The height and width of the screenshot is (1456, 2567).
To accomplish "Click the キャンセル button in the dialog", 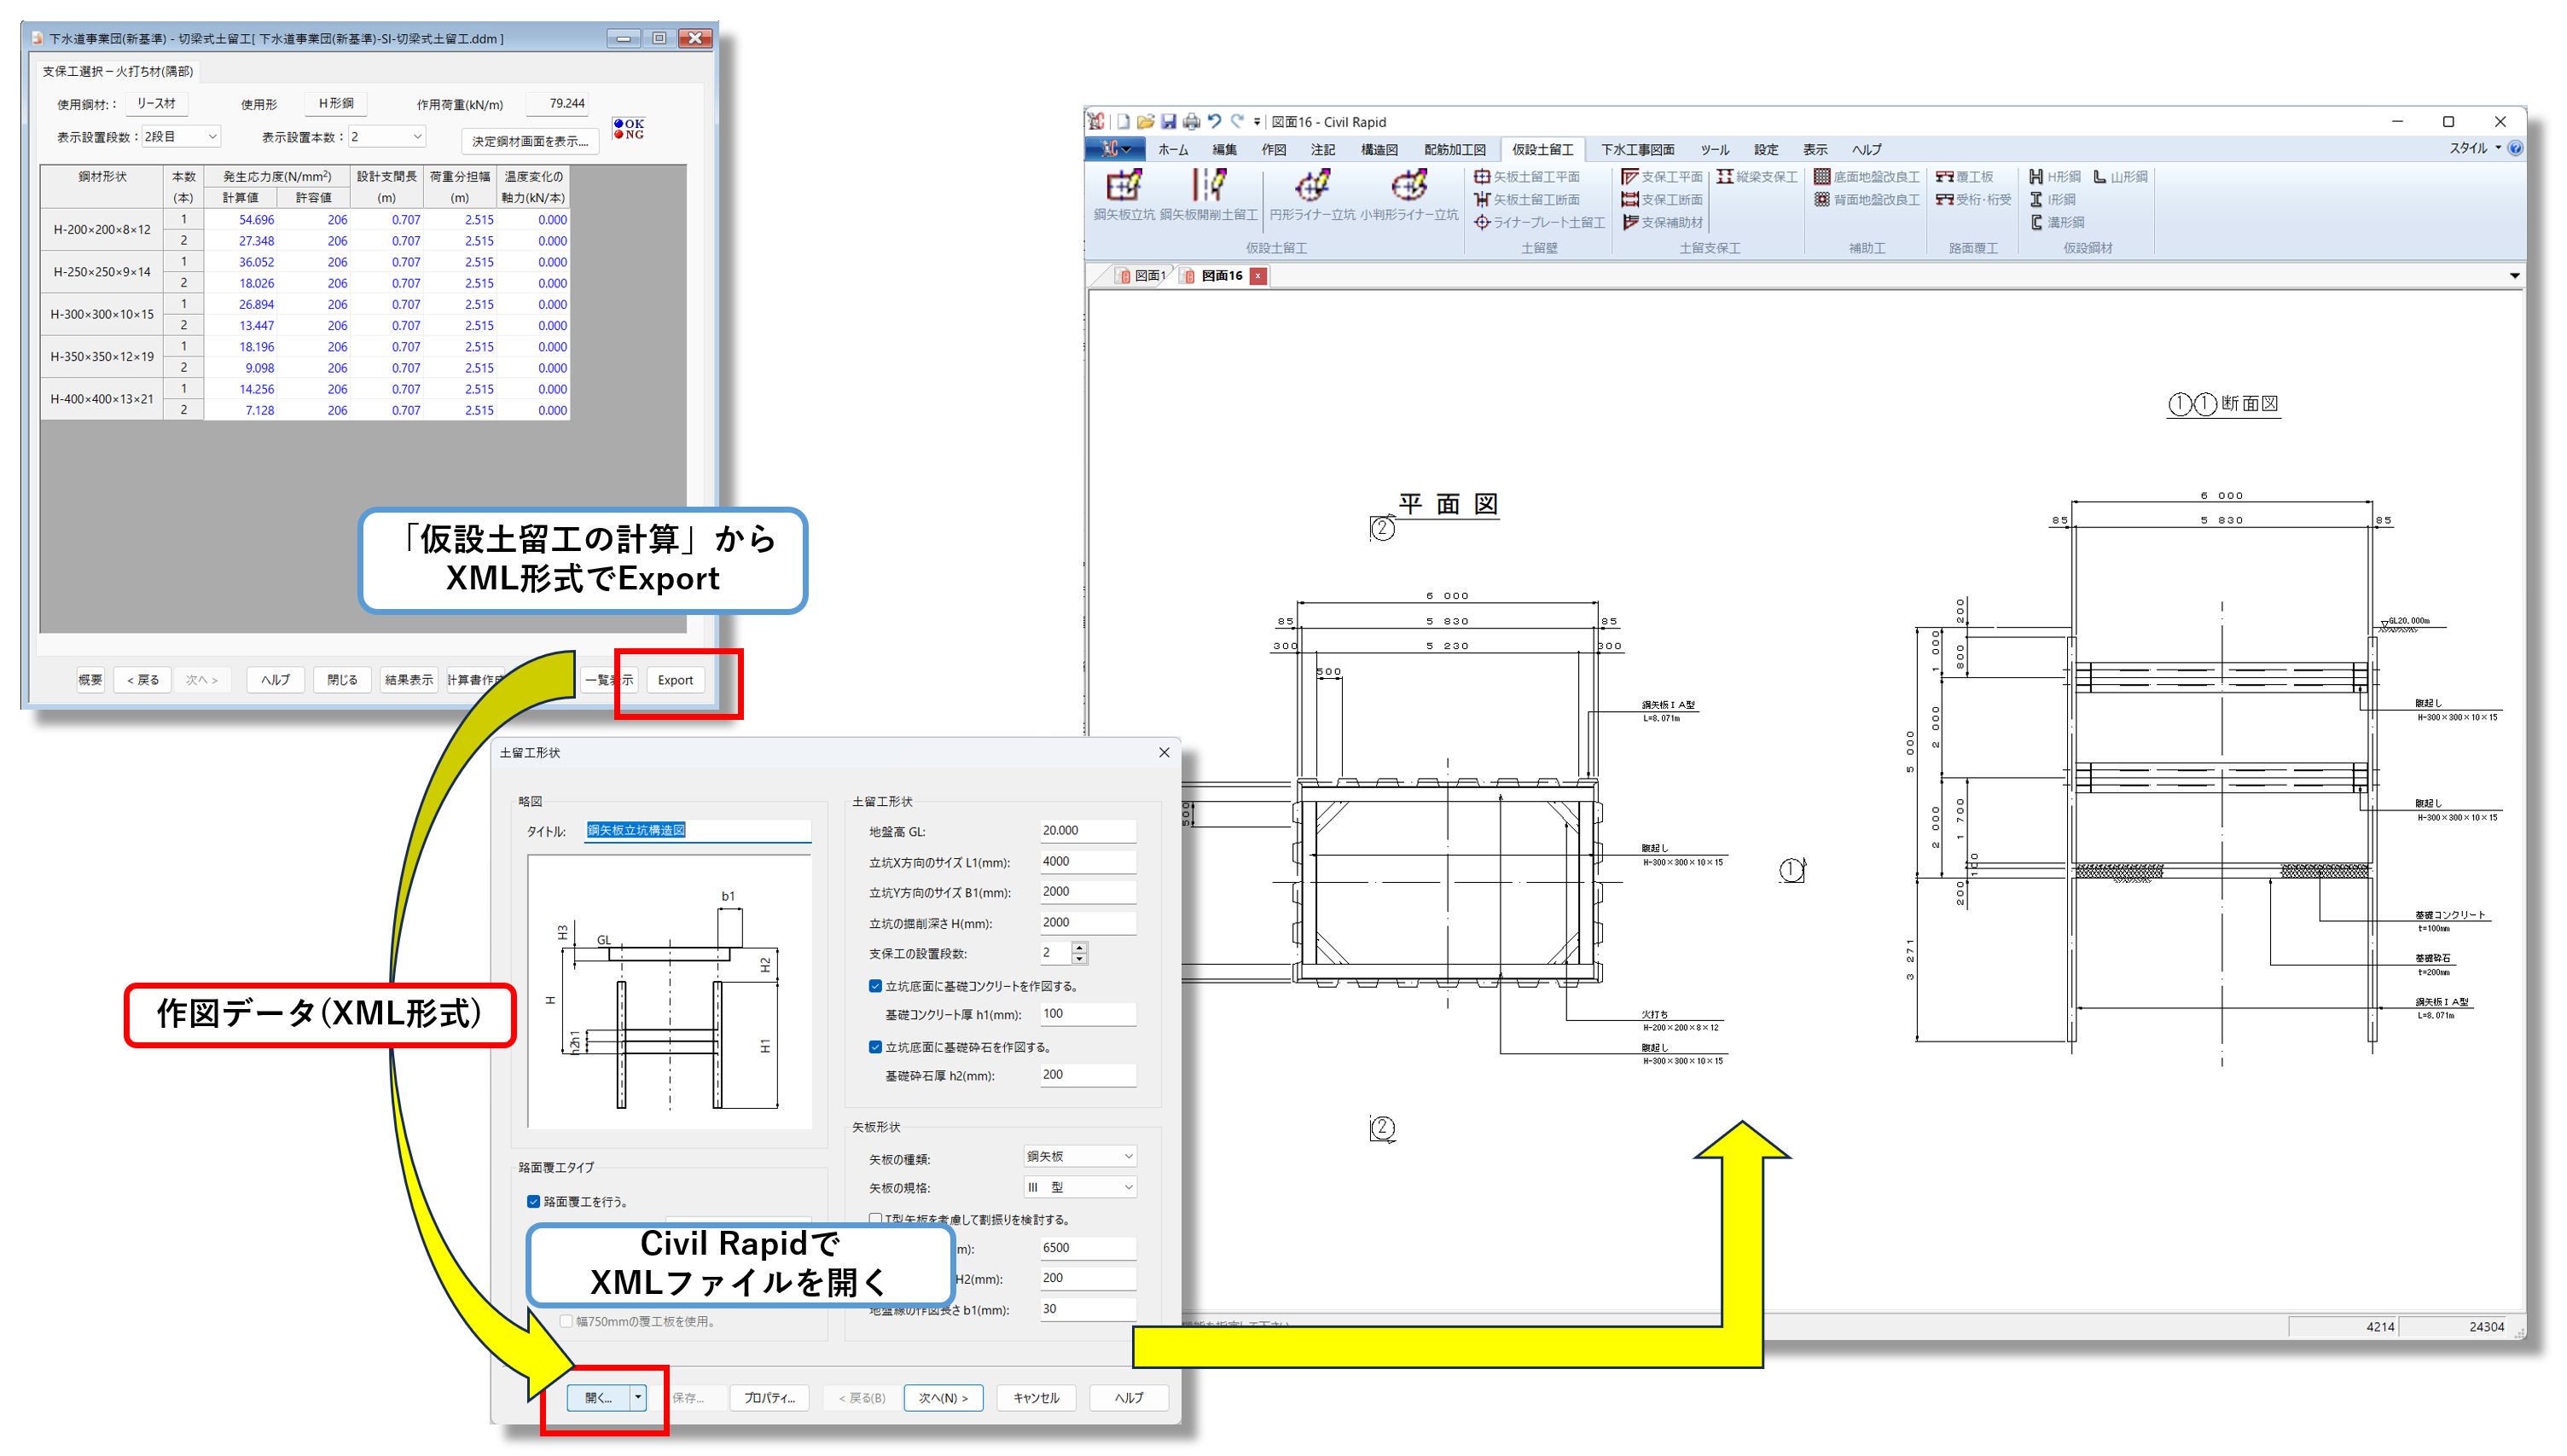I will point(1036,1397).
